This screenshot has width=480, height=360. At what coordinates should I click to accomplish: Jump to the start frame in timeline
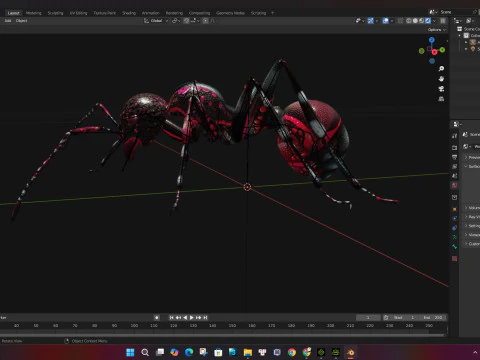point(171,318)
